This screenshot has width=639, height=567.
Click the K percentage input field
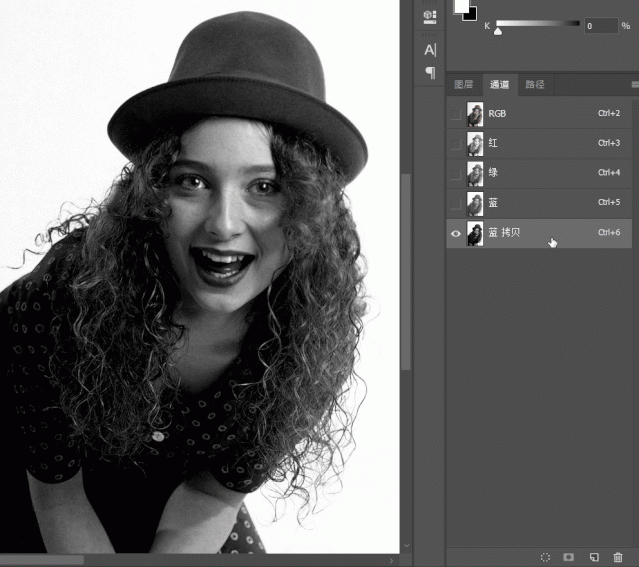[x=600, y=26]
